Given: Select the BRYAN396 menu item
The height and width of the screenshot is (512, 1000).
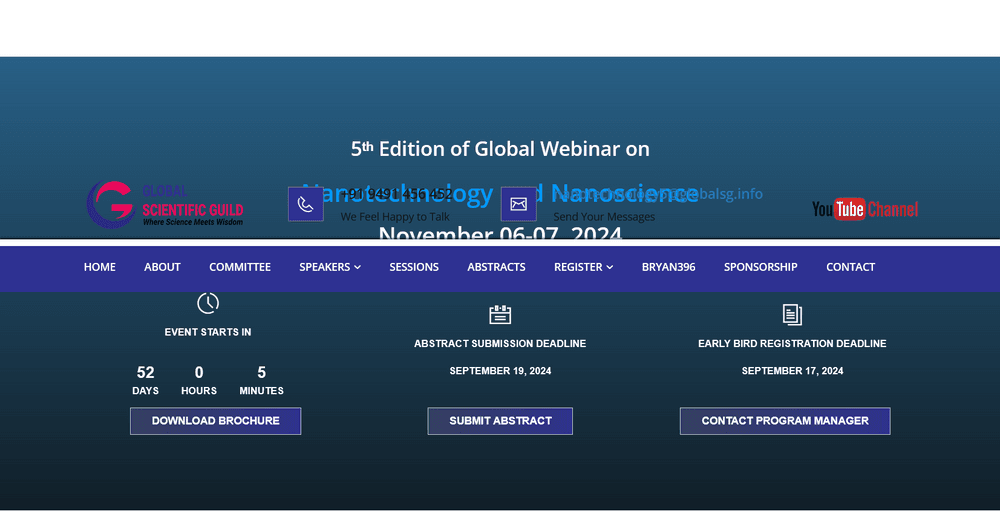Looking at the screenshot, I should coord(668,267).
